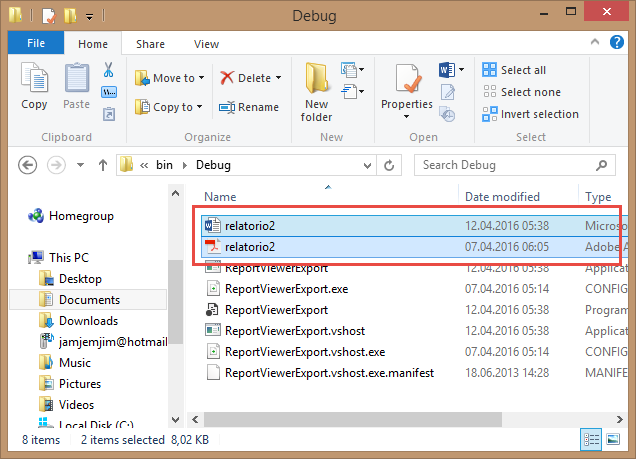
Task: Open the File menu tab
Action: (x=36, y=44)
